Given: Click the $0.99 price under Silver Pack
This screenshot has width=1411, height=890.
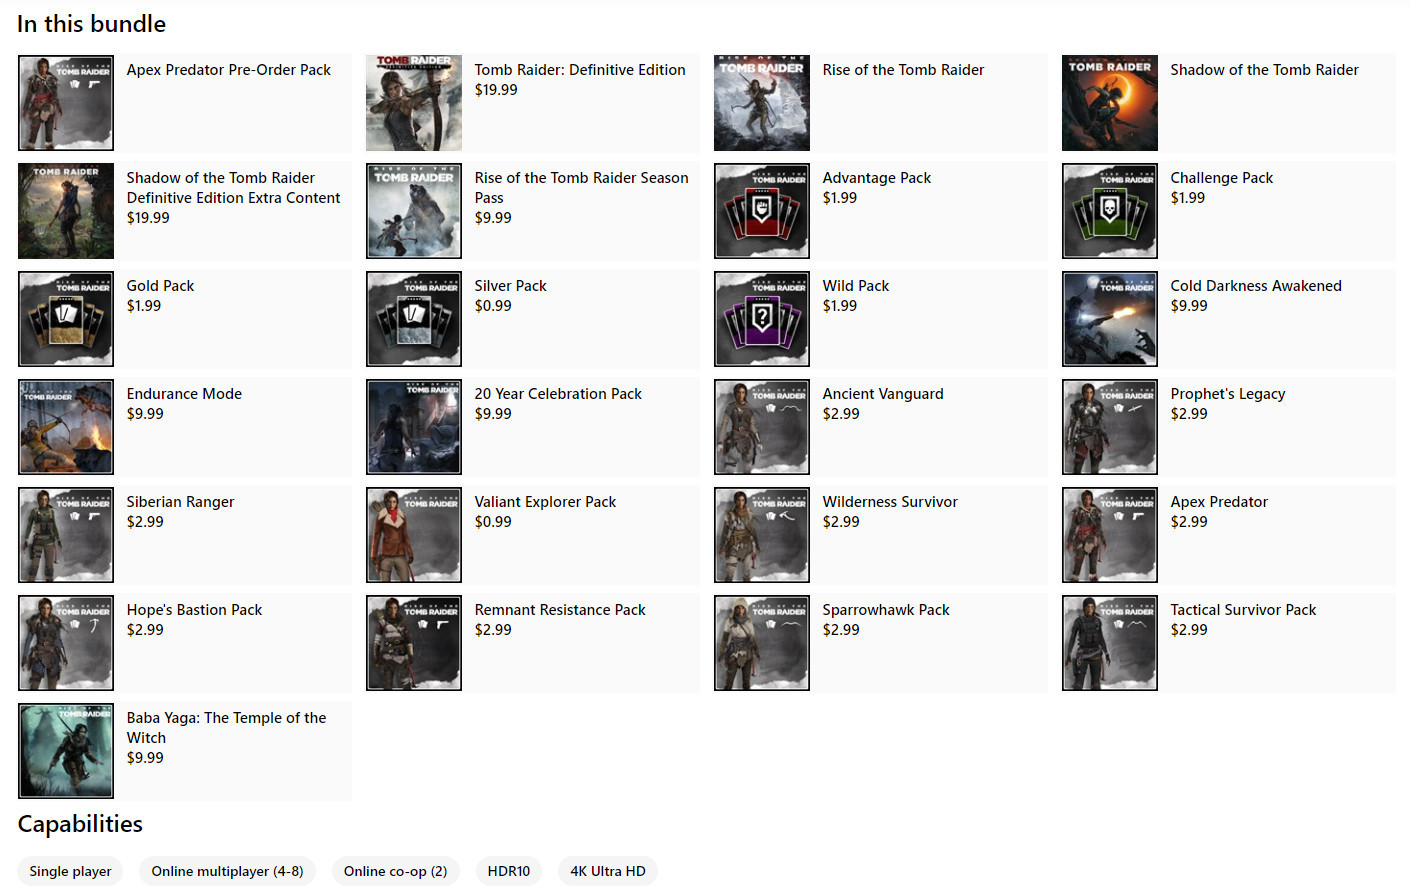Looking at the screenshot, I should 493,306.
